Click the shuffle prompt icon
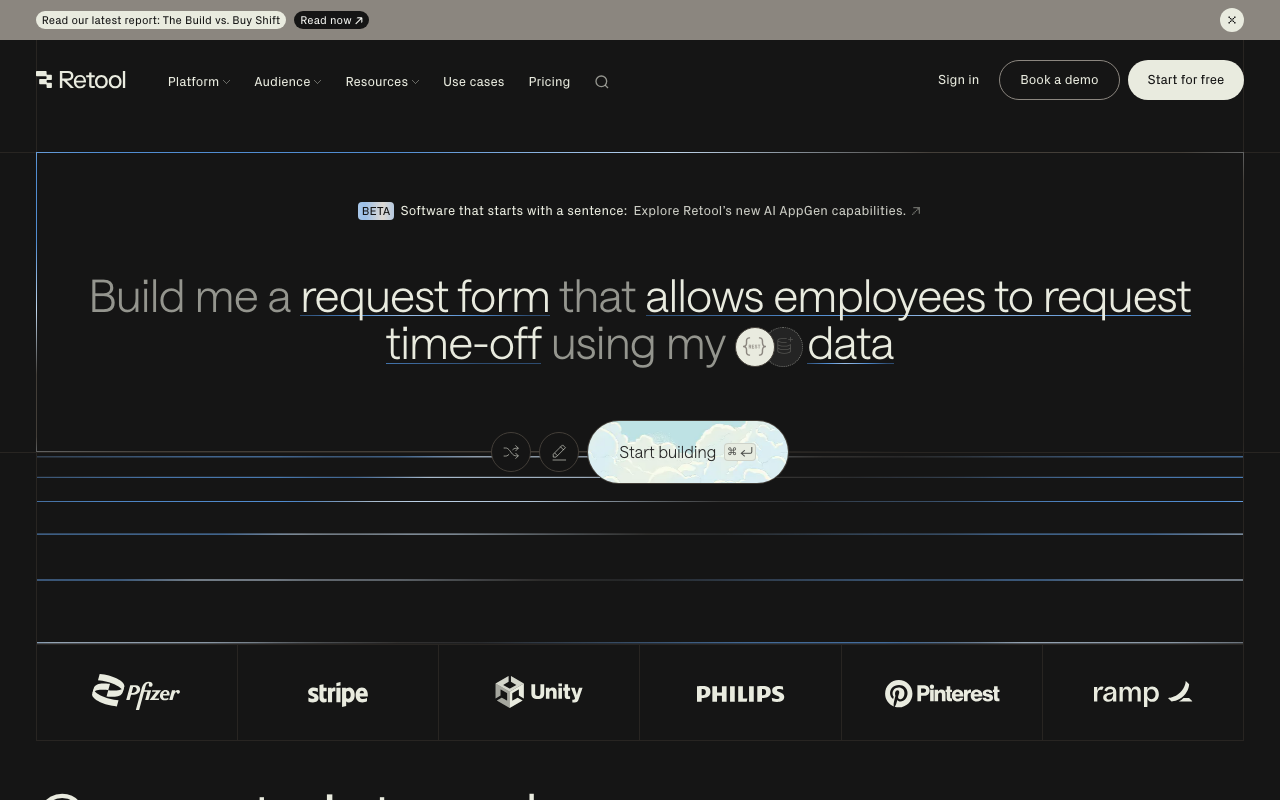 pos(511,452)
